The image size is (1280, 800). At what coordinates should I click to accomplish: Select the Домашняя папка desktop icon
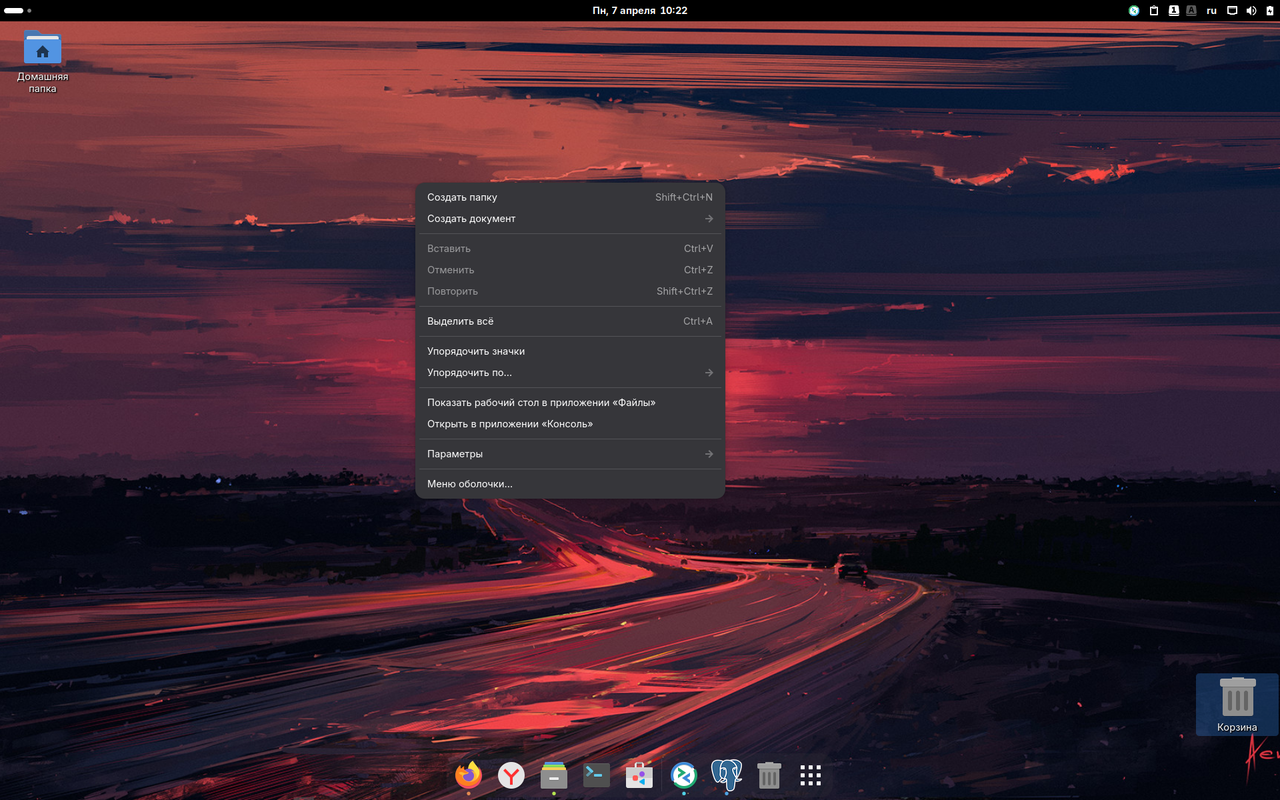pos(42,62)
